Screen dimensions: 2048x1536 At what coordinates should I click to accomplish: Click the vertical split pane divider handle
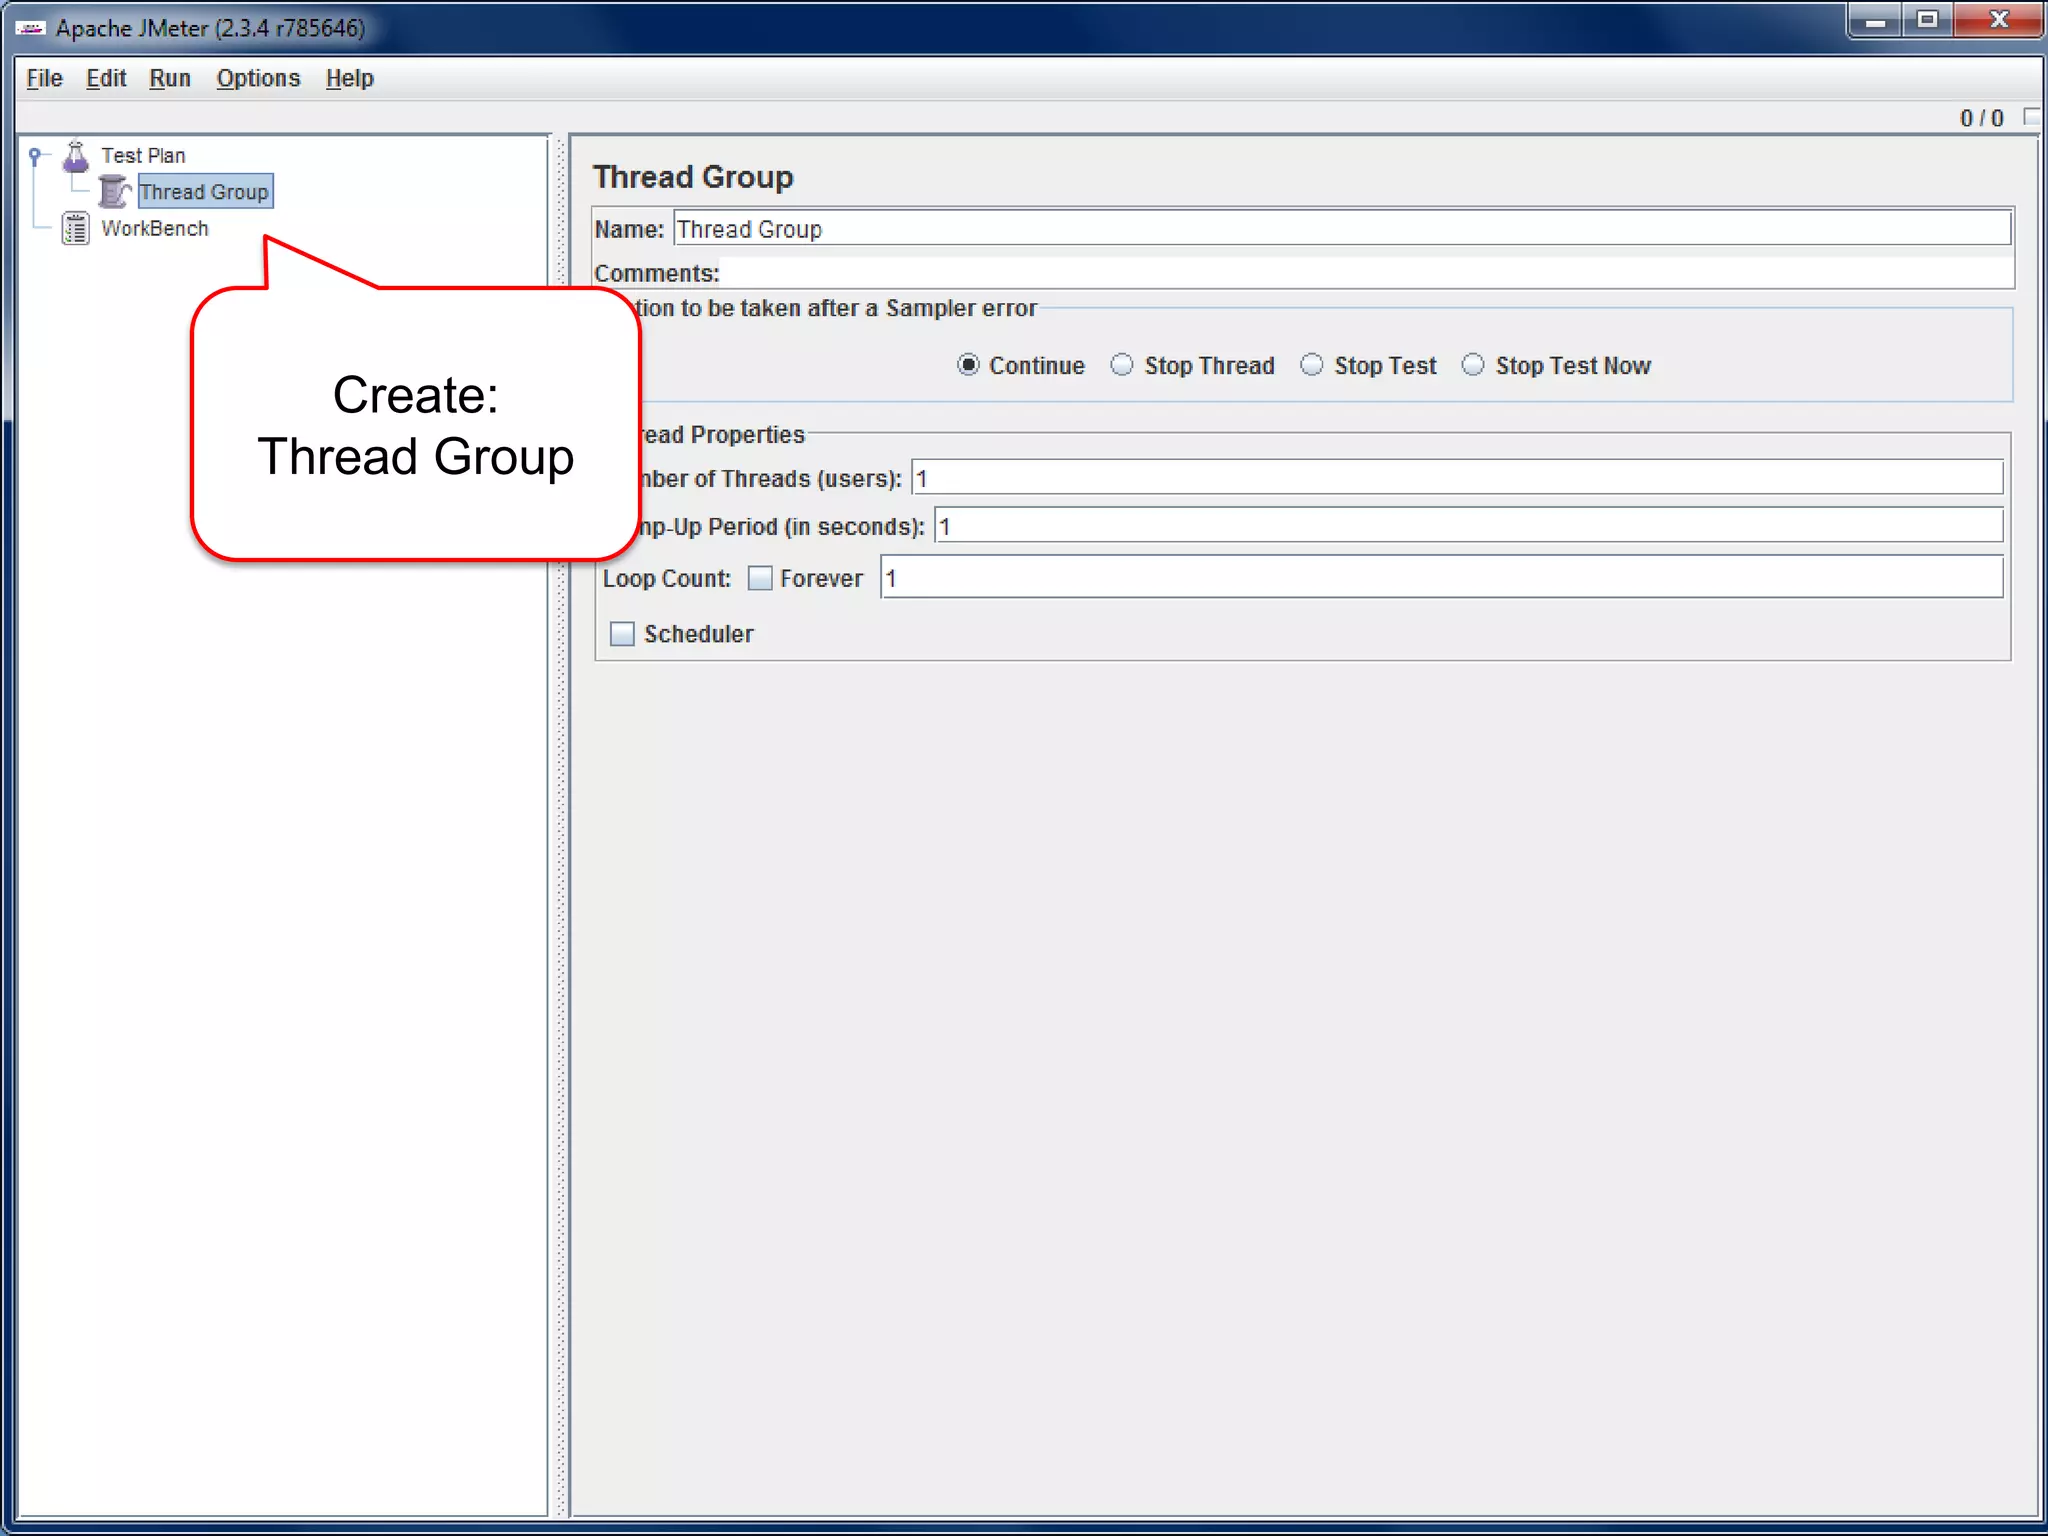click(561, 825)
